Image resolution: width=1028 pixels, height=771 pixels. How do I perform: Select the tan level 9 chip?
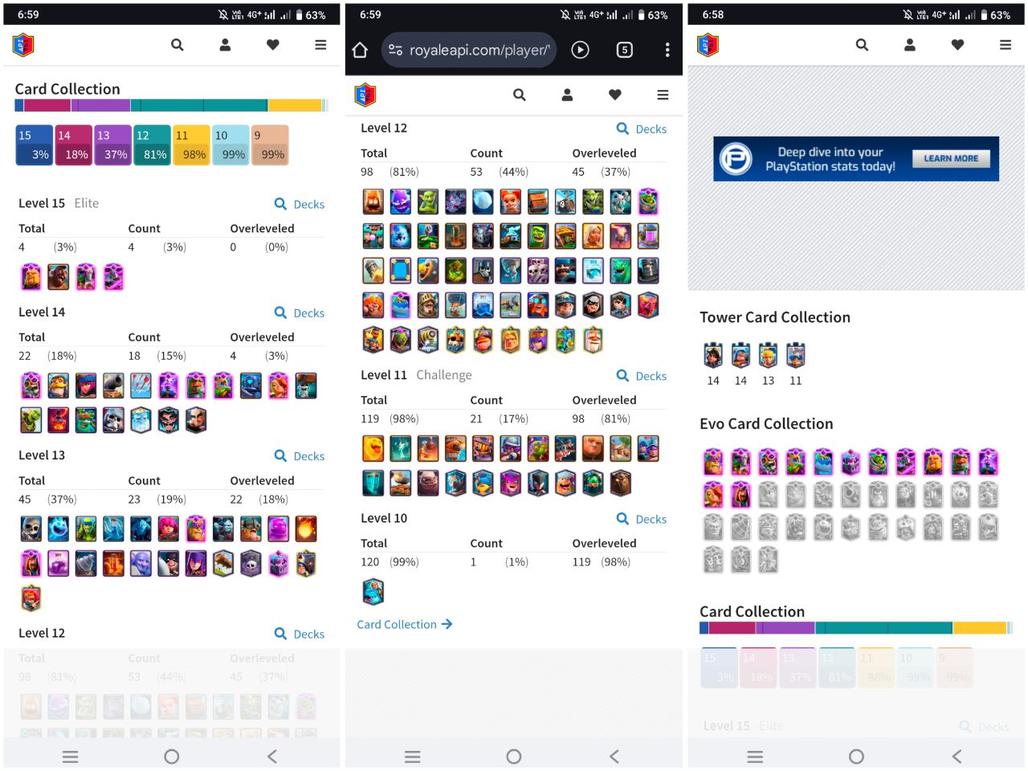(270, 145)
